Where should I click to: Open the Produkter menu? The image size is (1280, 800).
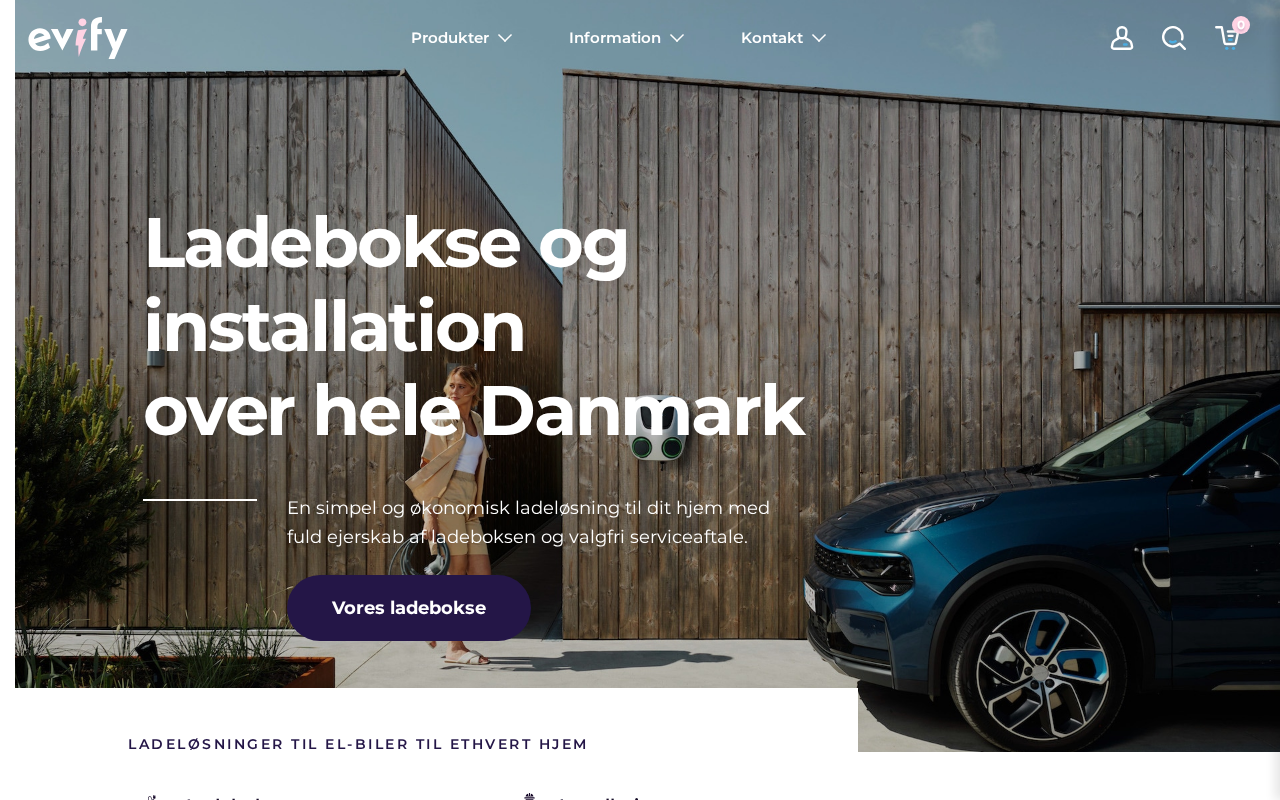point(450,38)
